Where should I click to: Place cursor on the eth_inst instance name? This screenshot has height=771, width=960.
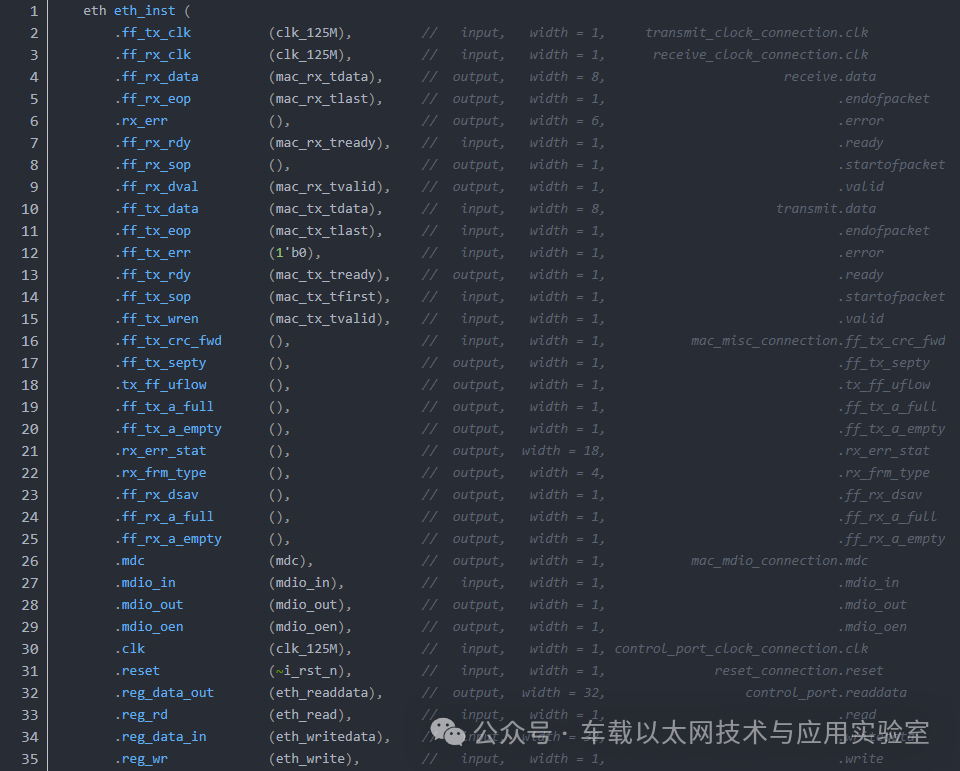click(144, 11)
